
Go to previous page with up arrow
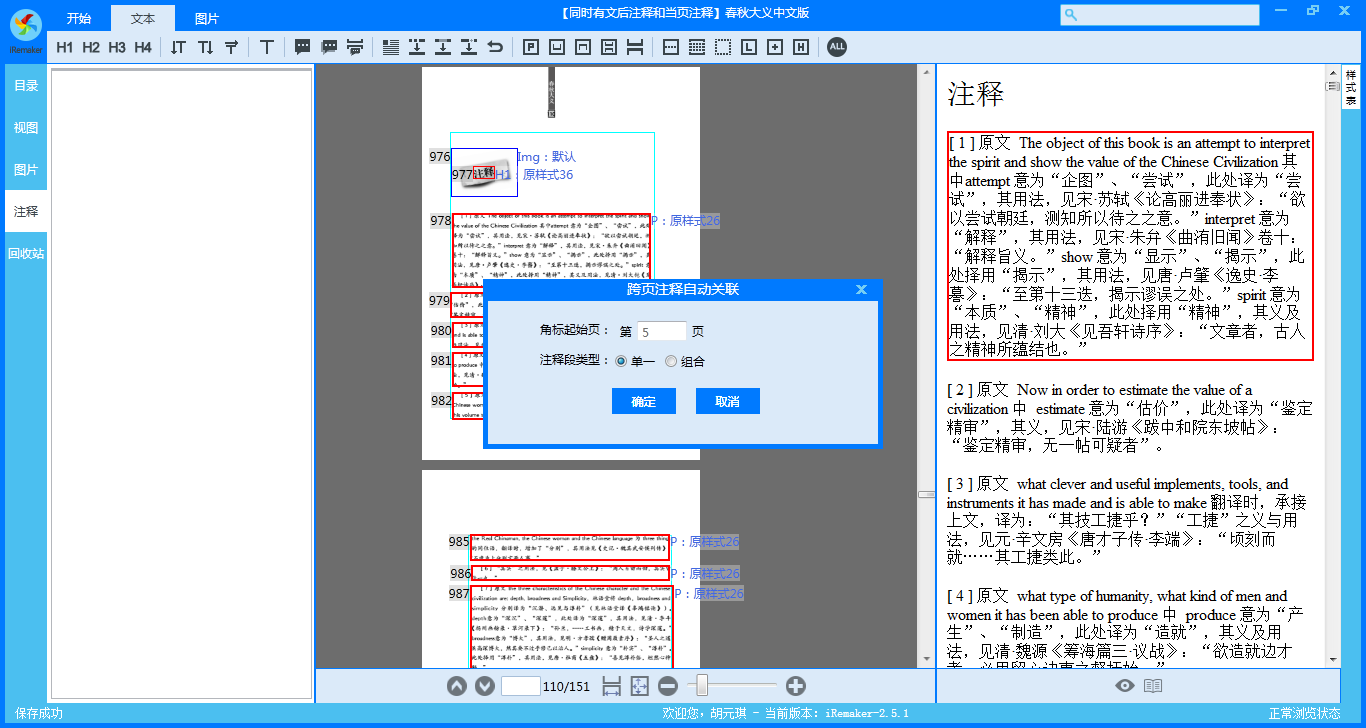(457, 686)
